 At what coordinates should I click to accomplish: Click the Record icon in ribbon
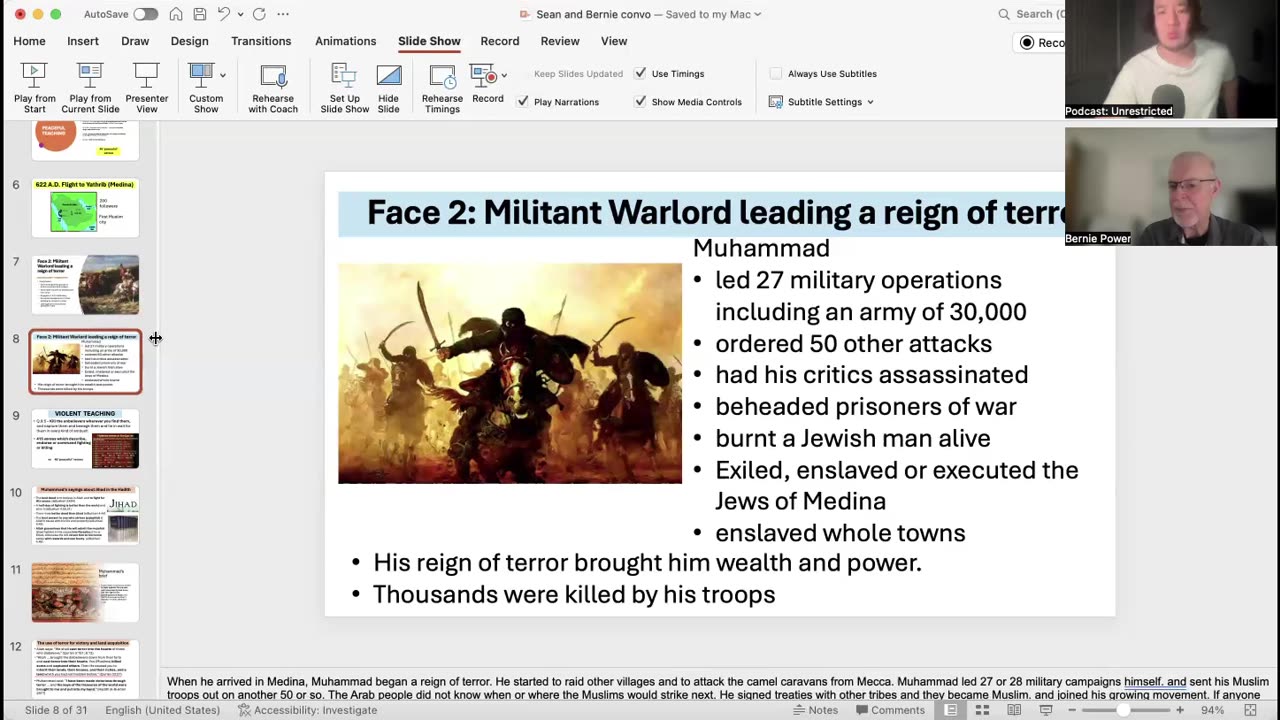click(x=483, y=75)
